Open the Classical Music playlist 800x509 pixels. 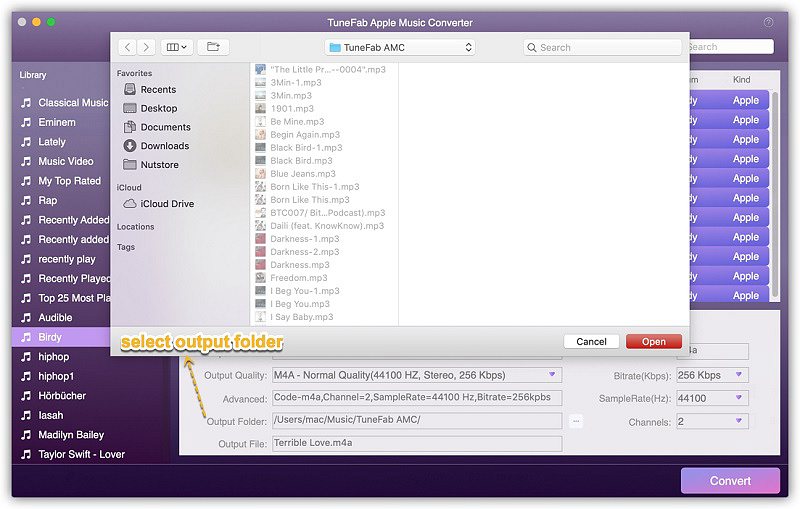click(72, 102)
